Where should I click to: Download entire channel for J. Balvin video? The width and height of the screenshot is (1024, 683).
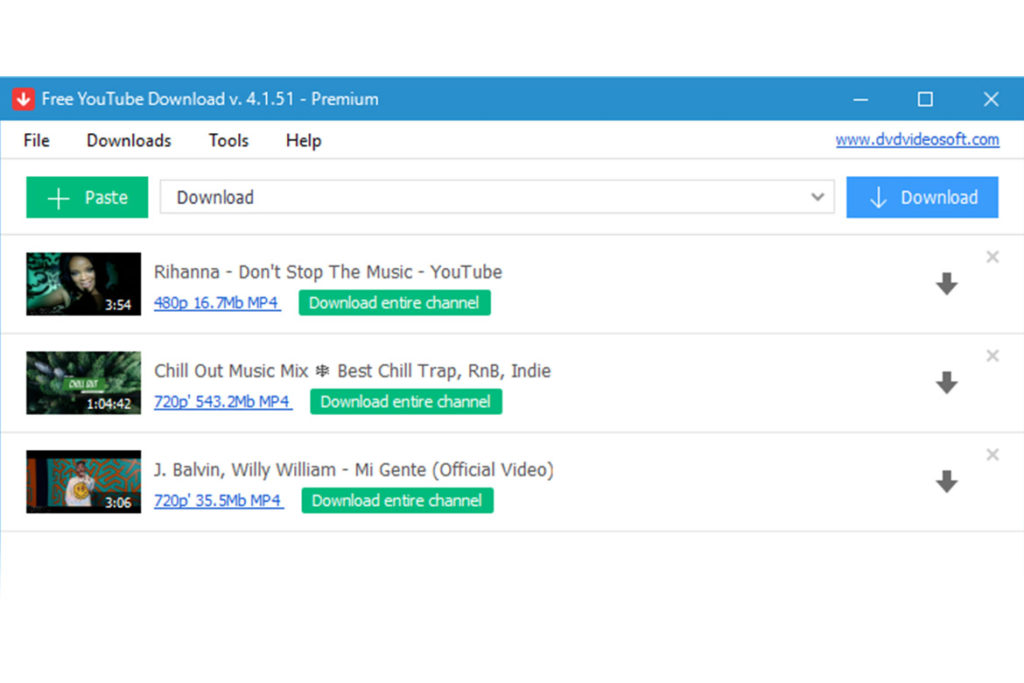coord(397,501)
